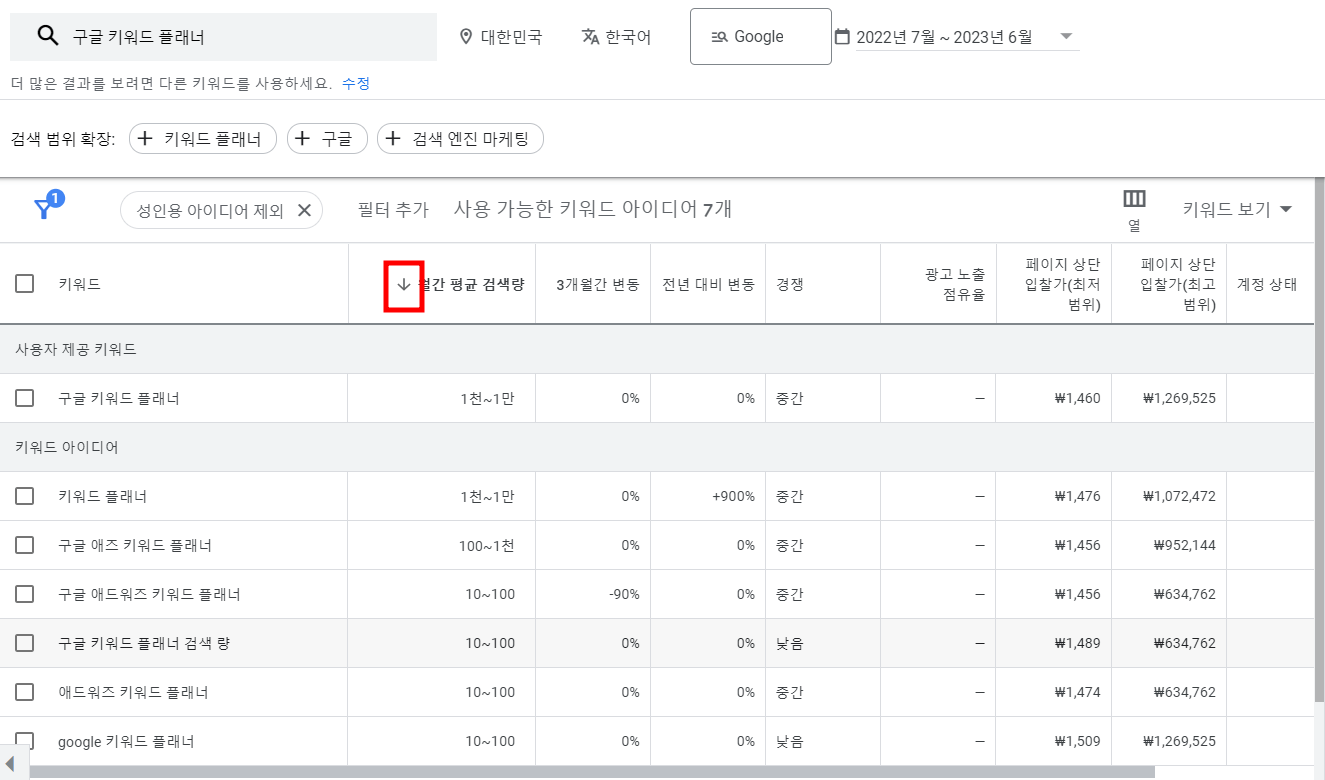Open the filter funnel icon
The height and width of the screenshot is (780, 1325).
(44, 208)
